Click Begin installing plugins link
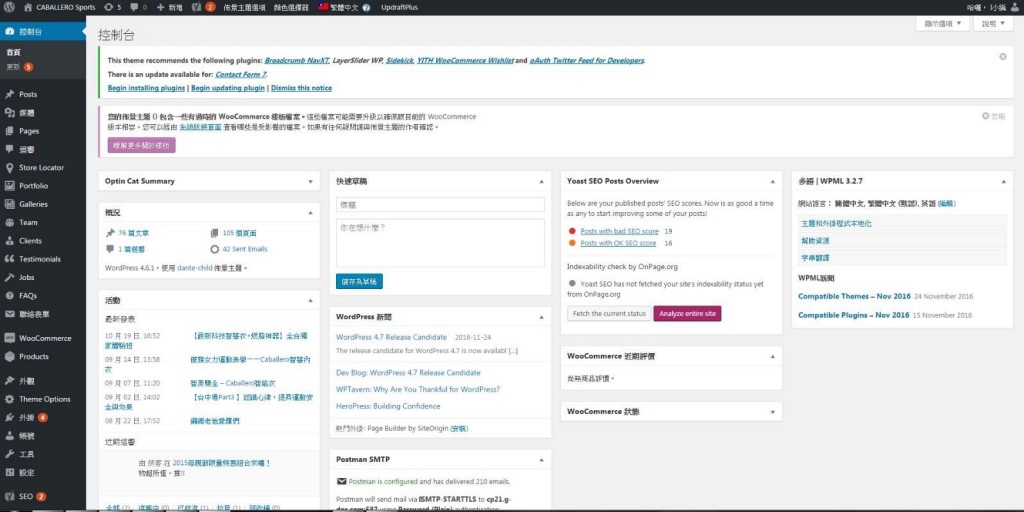Image resolution: width=1024 pixels, height=512 pixels. tap(146, 88)
